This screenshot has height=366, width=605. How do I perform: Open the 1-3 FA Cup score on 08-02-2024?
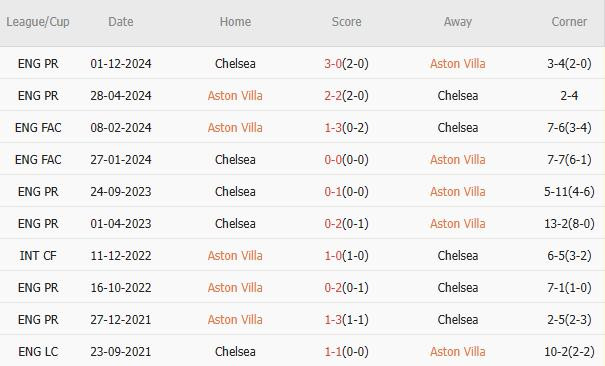tap(333, 128)
